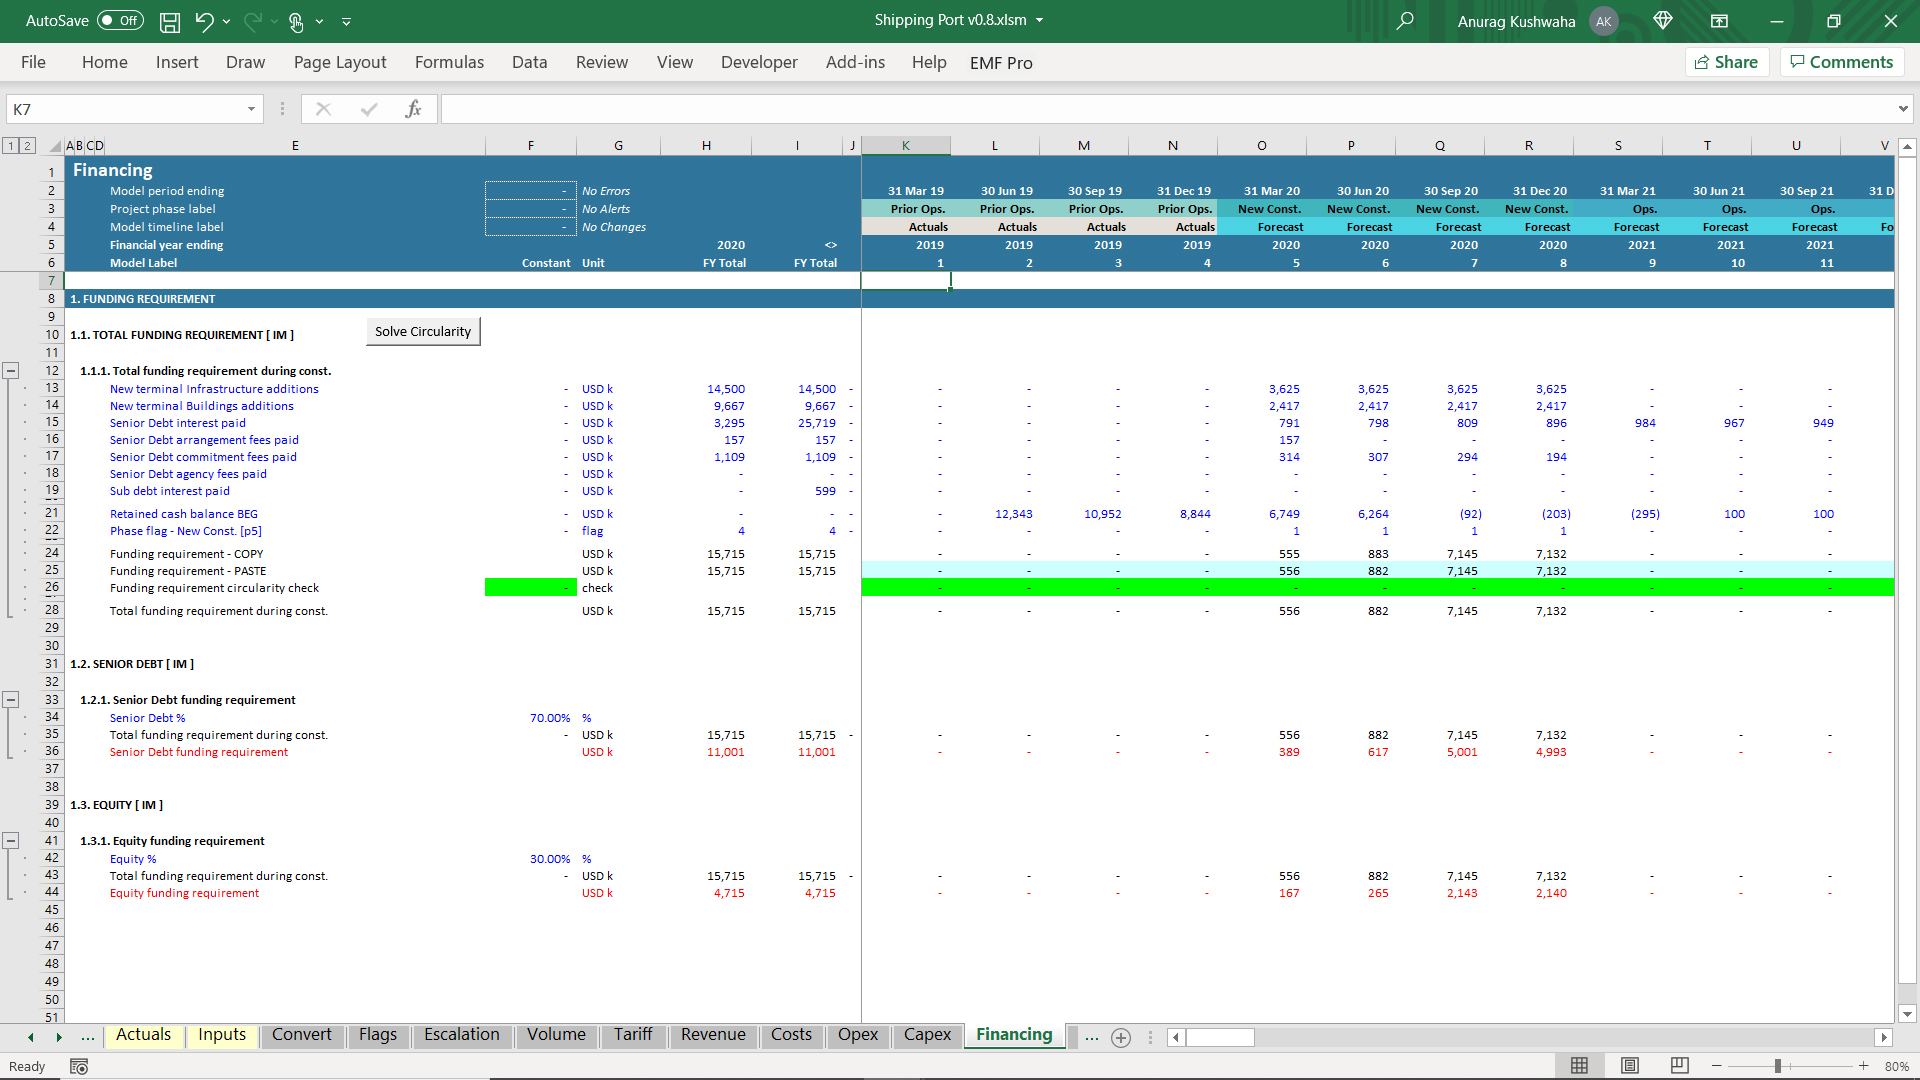Click the Undo arrow icon
1920x1080 pixels.
pos(204,21)
